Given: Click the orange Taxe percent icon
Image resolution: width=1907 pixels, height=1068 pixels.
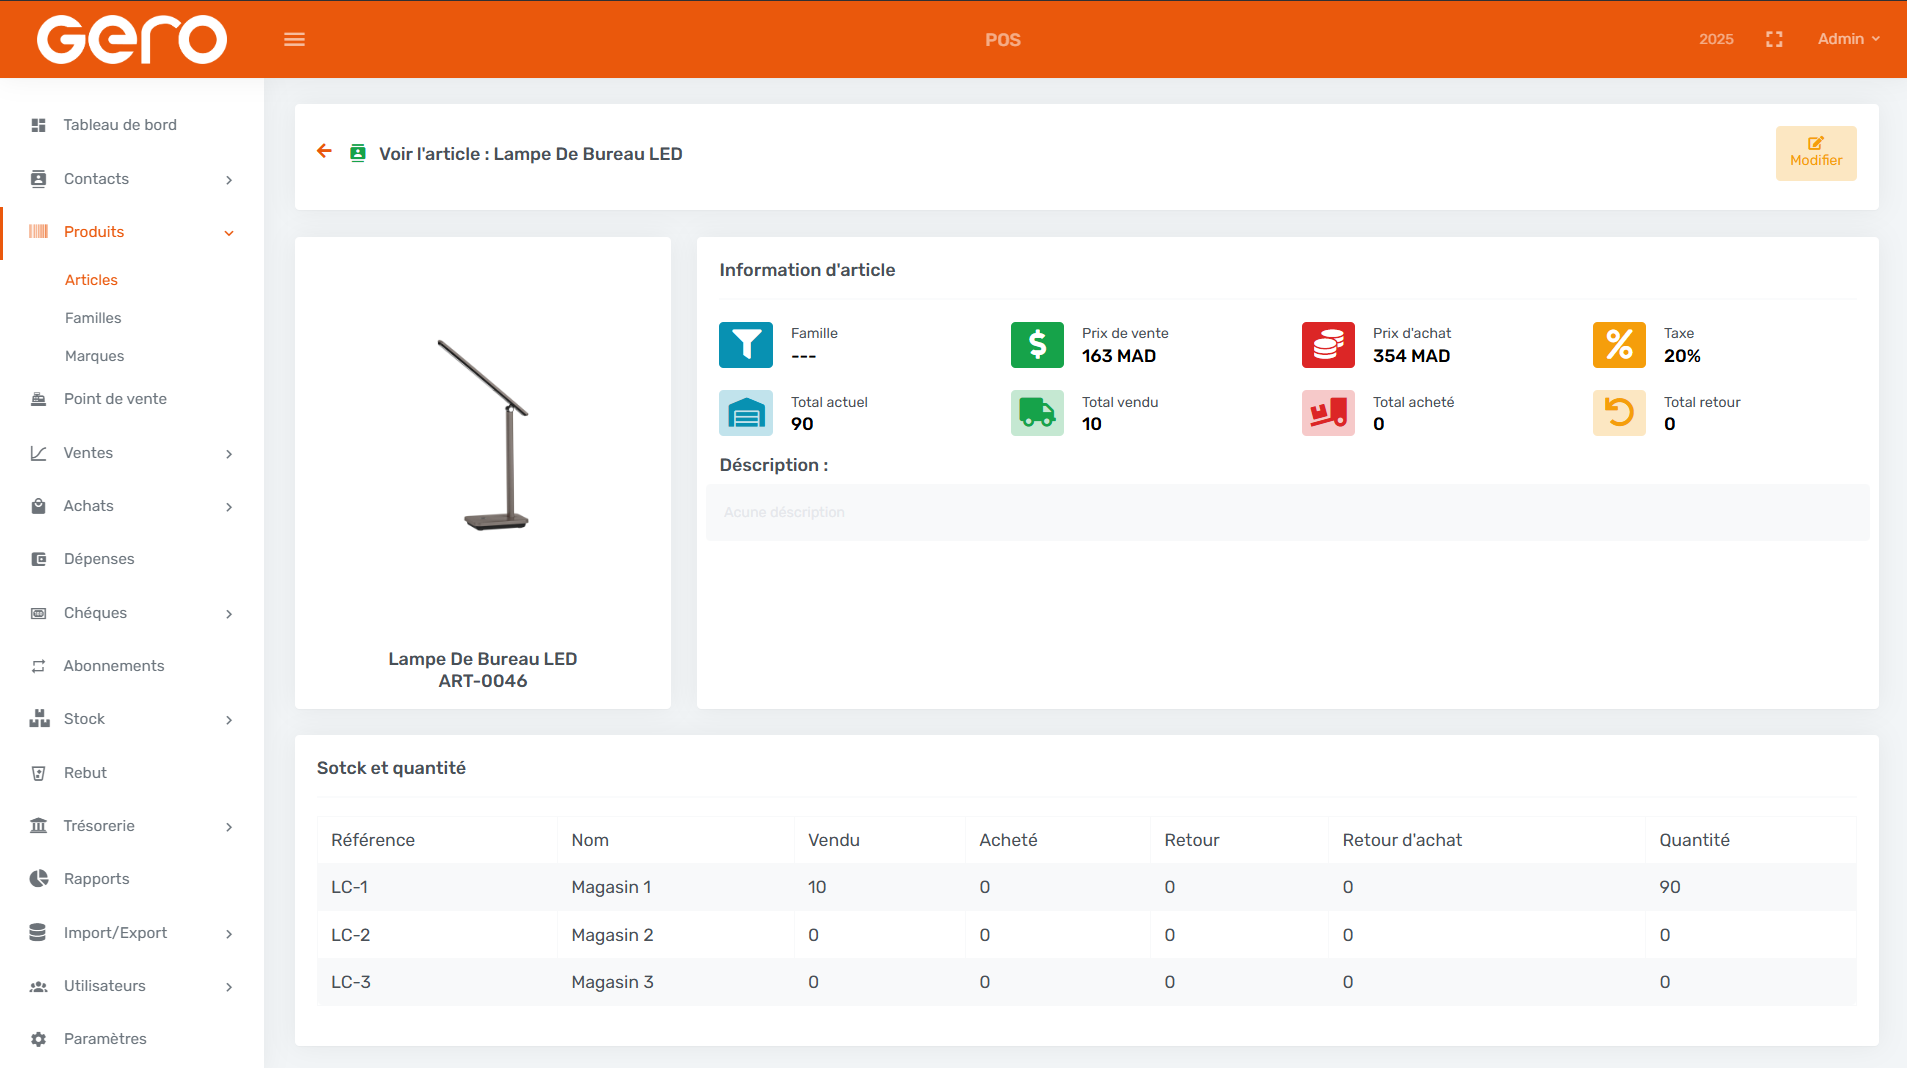Looking at the screenshot, I should pos(1619,345).
